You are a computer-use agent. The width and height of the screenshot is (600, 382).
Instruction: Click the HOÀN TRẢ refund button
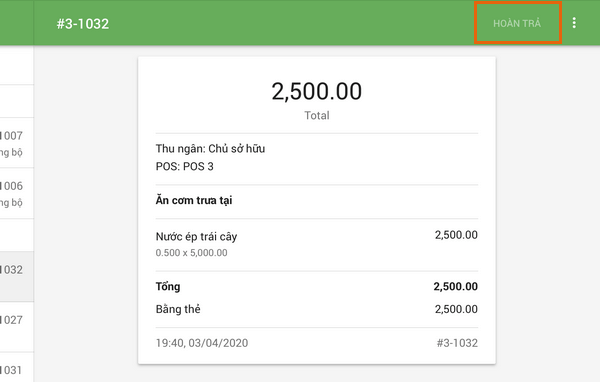pos(517,23)
